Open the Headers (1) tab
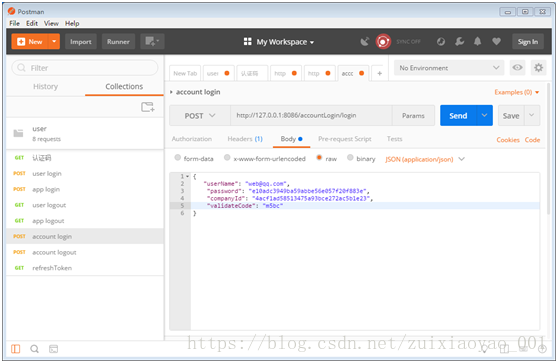This screenshot has height=363, width=558. (x=245, y=139)
